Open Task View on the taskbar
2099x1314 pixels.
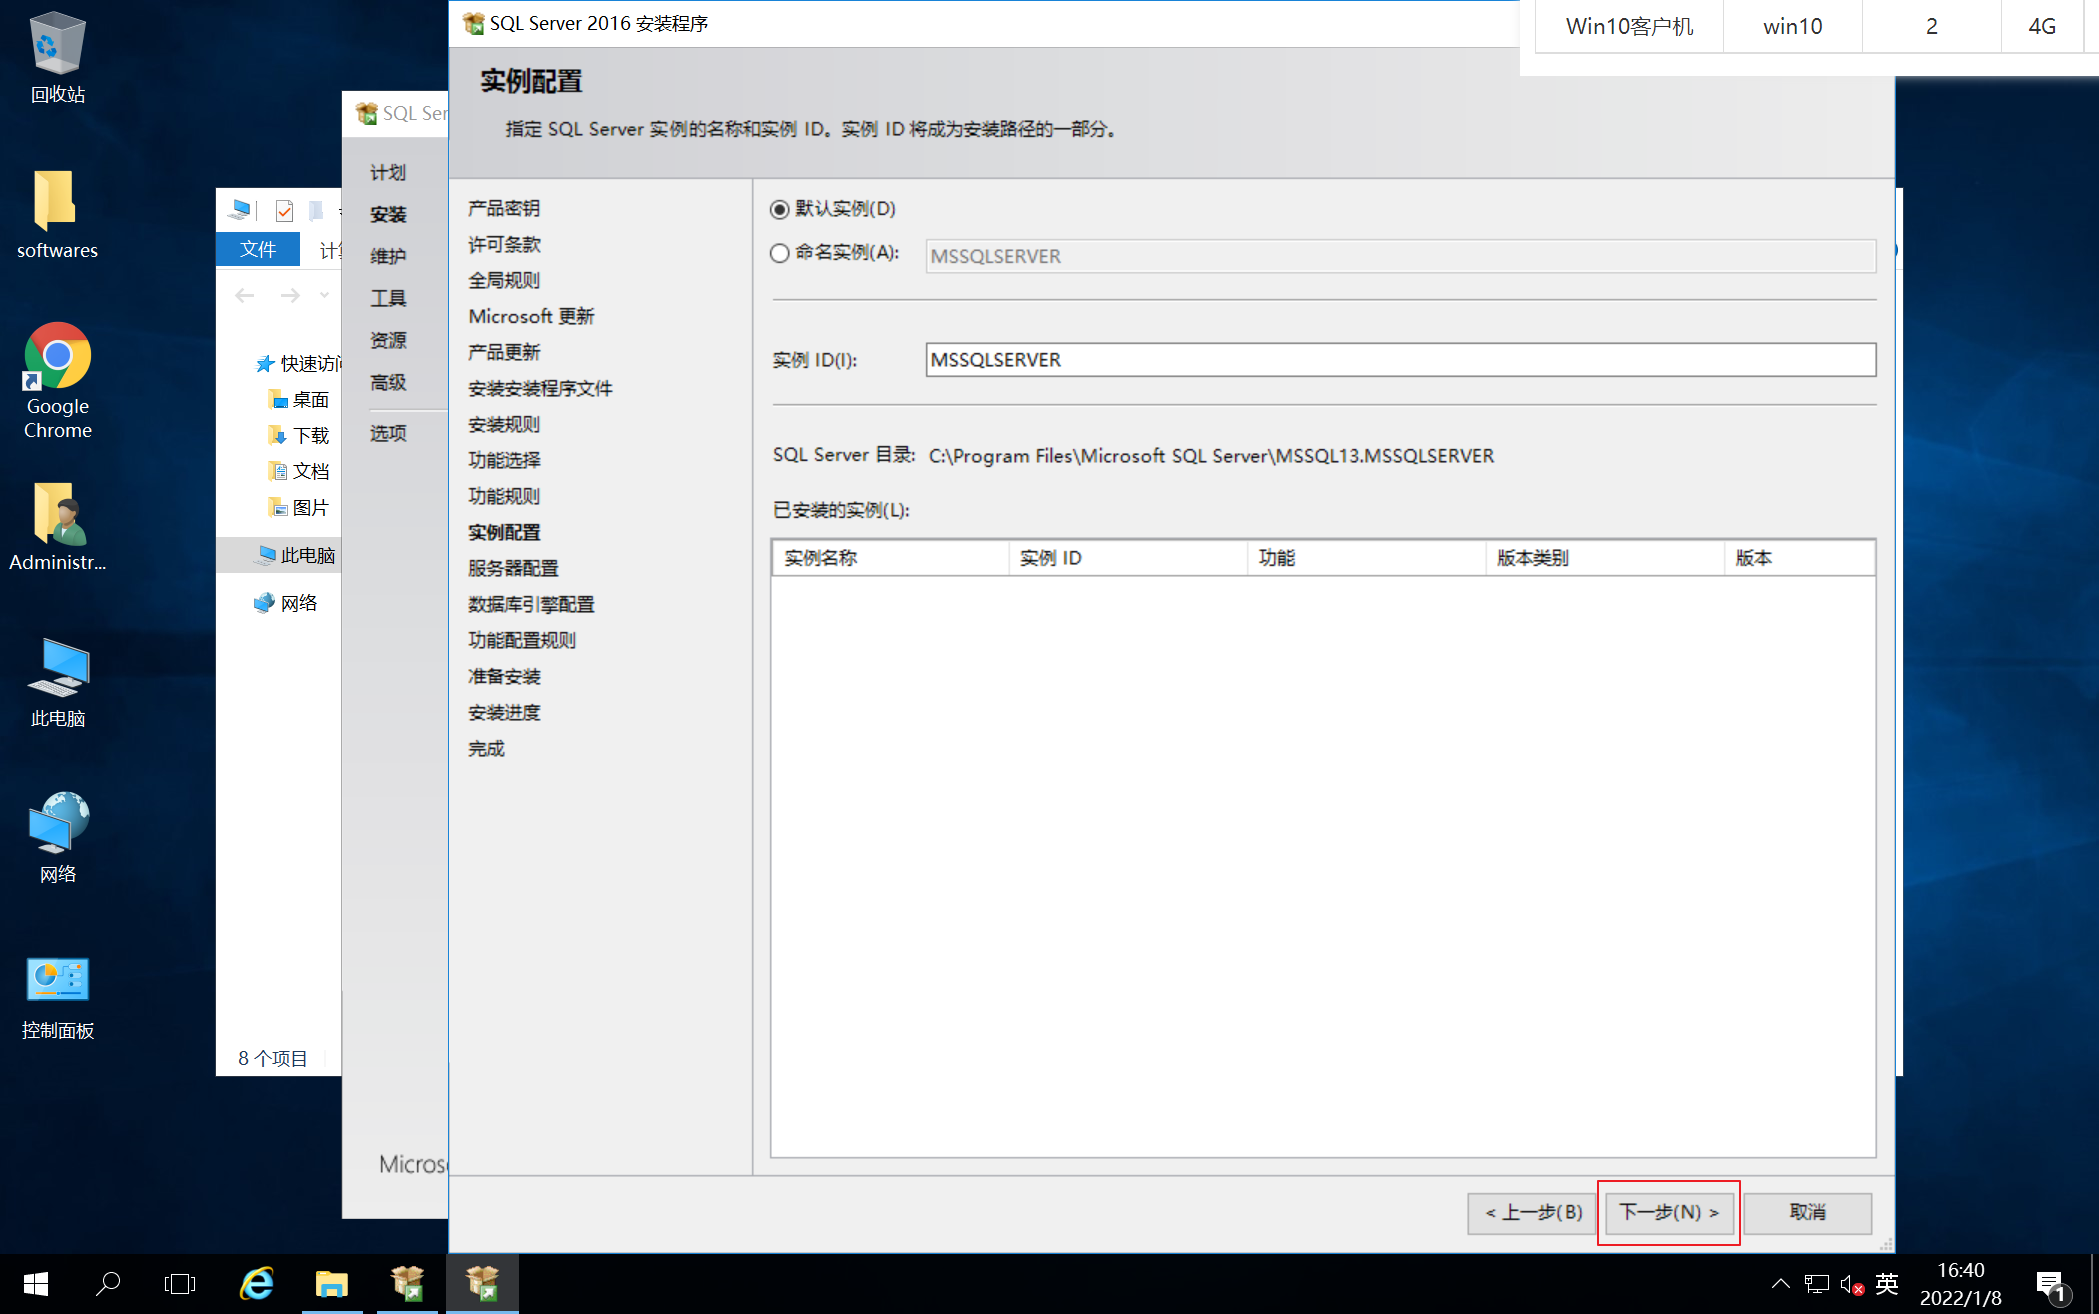click(180, 1284)
